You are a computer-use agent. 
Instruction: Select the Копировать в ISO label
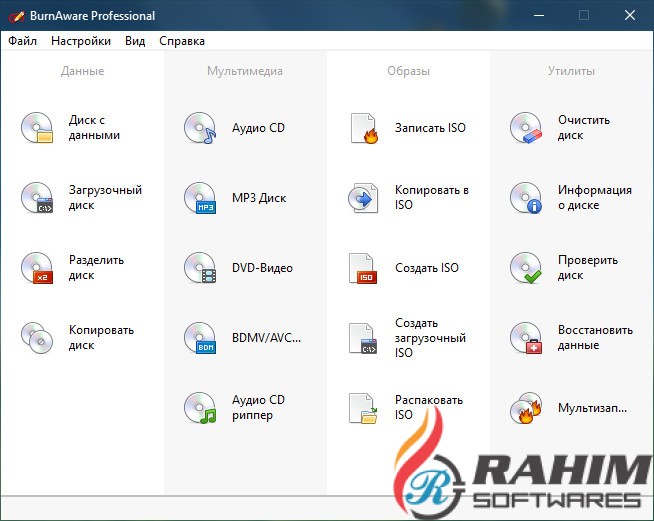[x=432, y=197]
